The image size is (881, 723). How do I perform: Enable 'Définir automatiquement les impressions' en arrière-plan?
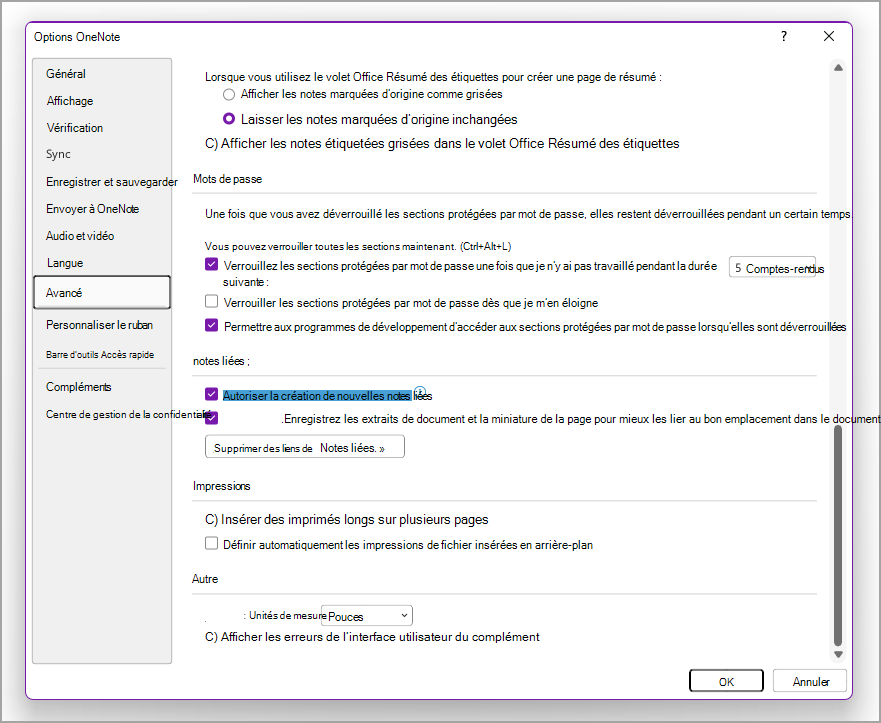click(211, 543)
